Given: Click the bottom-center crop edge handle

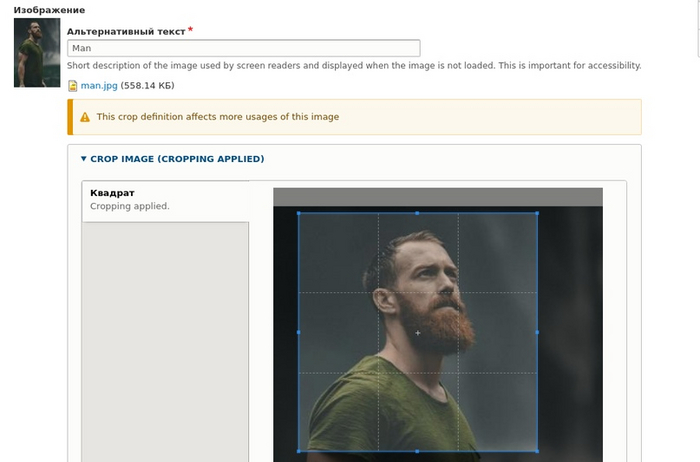Looking at the screenshot, I should (417, 451).
